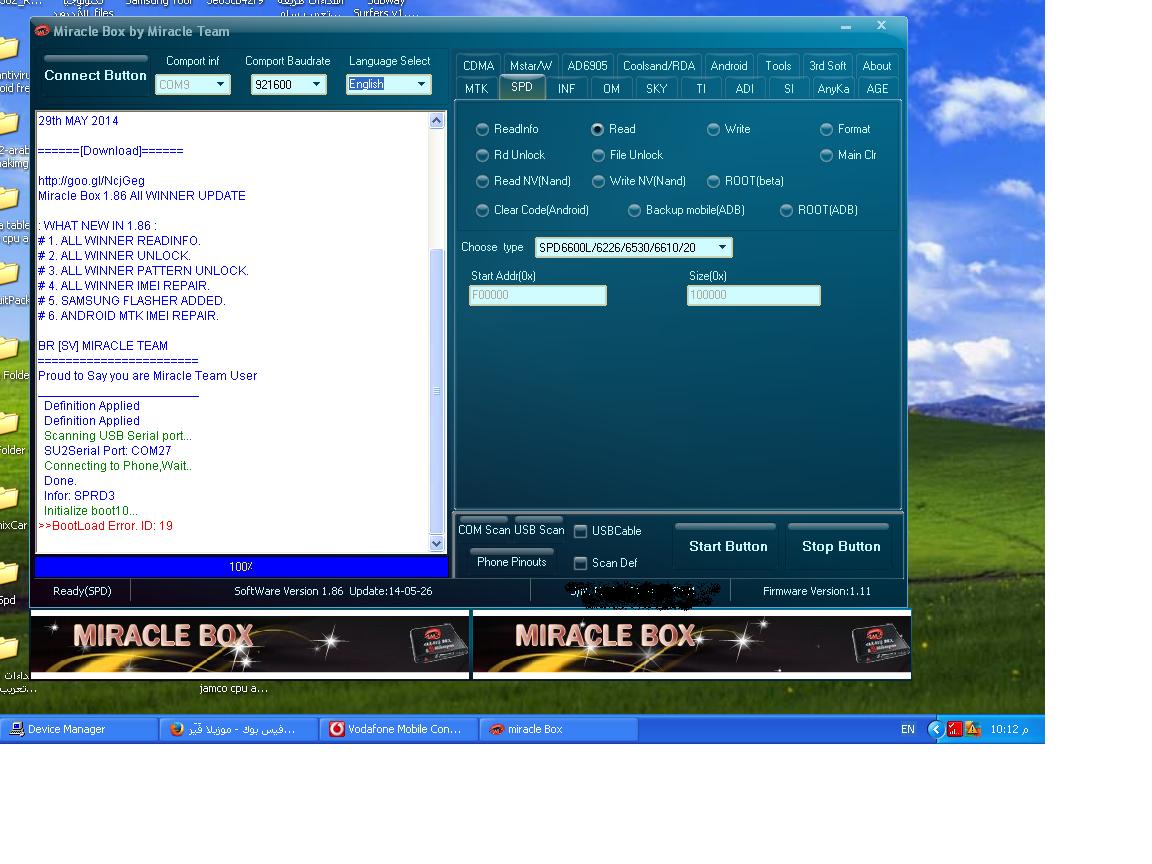
Task: Click the Start Button
Action: [728, 546]
